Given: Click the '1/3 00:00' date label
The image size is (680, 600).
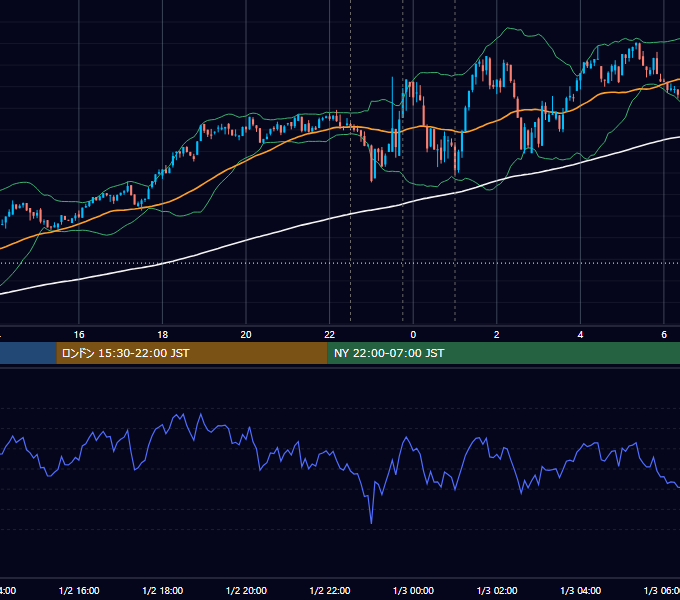Looking at the screenshot, I should [x=413, y=590].
